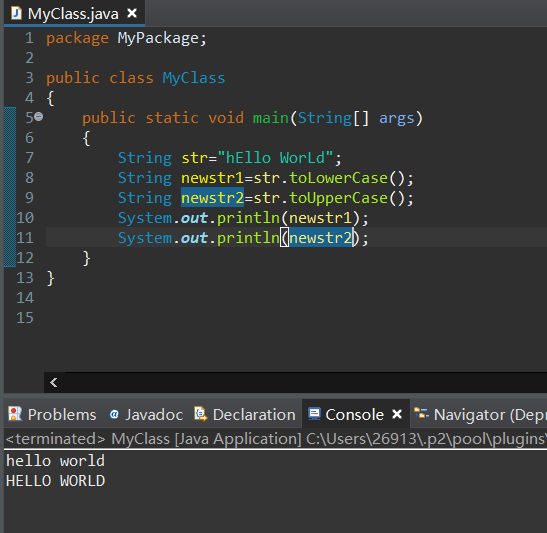Click the Declaration view icon
547x533 pixels.
coord(200,414)
